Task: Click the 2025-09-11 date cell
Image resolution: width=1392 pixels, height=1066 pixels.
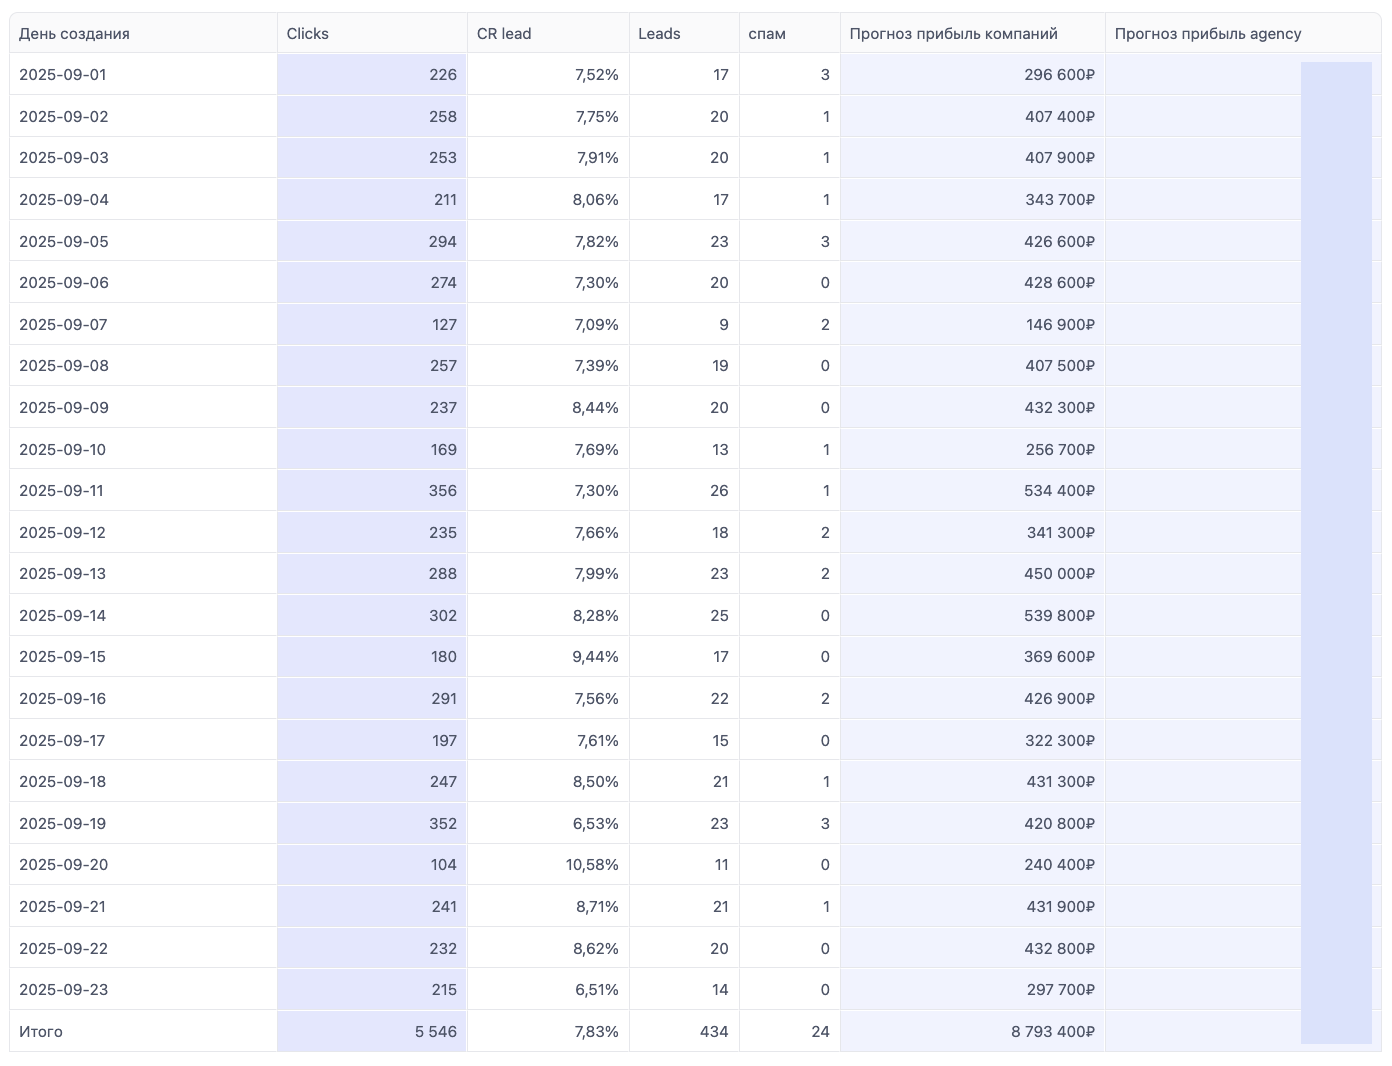Action: [x=61, y=491]
